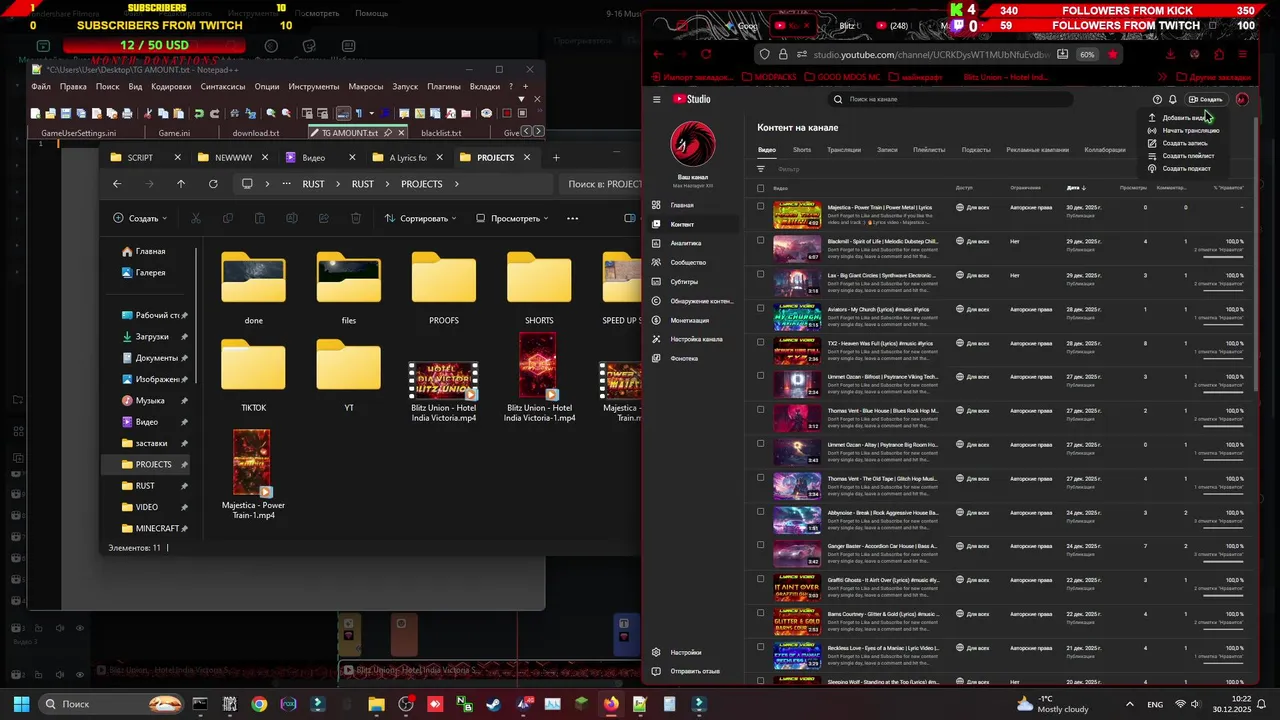
Task: Open new File Explorer tab with plus
Action: coord(556,157)
